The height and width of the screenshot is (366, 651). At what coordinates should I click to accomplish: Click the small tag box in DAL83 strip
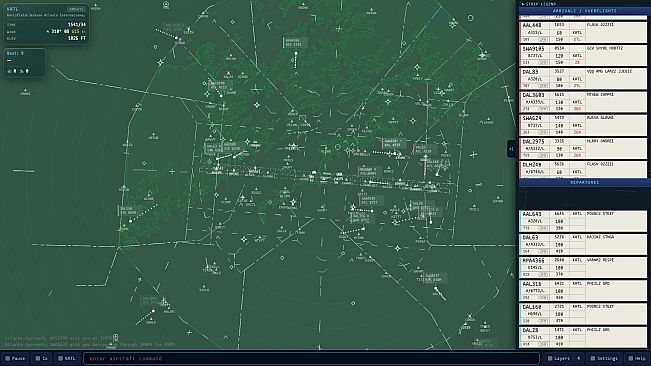[543, 86]
